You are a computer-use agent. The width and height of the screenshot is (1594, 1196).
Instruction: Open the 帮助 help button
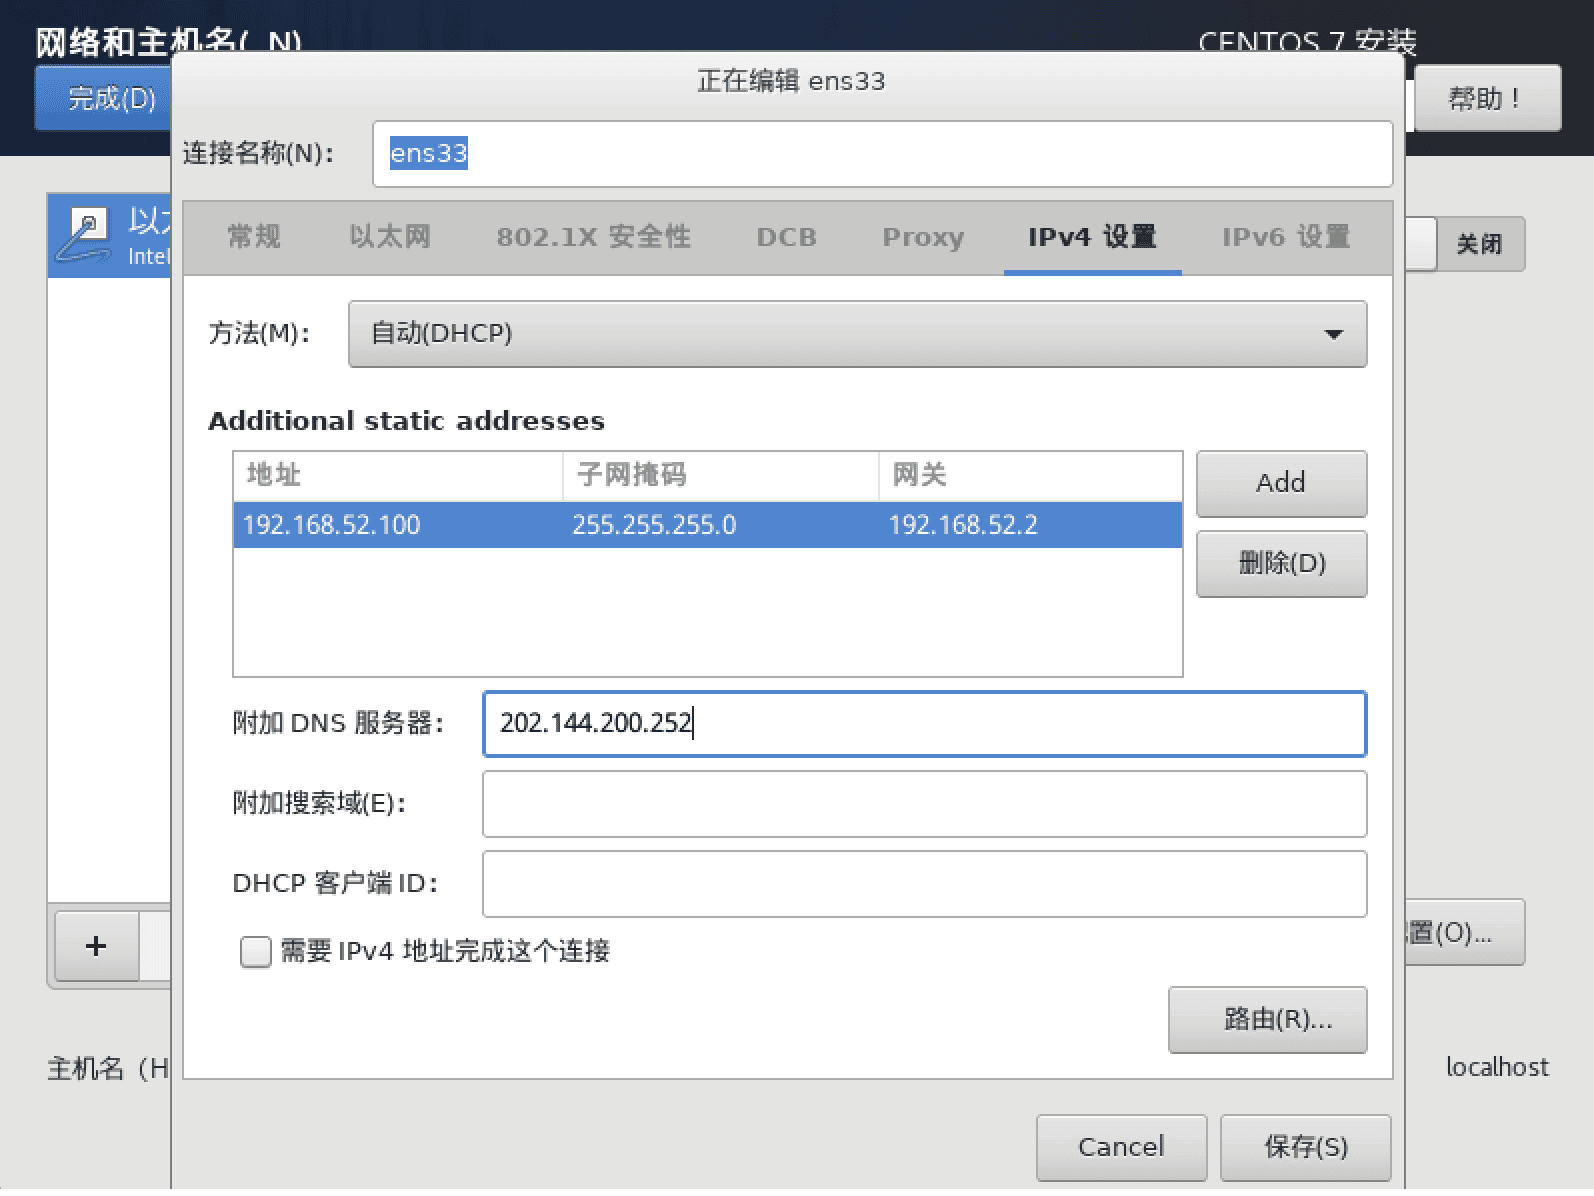pyautogui.click(x=1487, y=98)
